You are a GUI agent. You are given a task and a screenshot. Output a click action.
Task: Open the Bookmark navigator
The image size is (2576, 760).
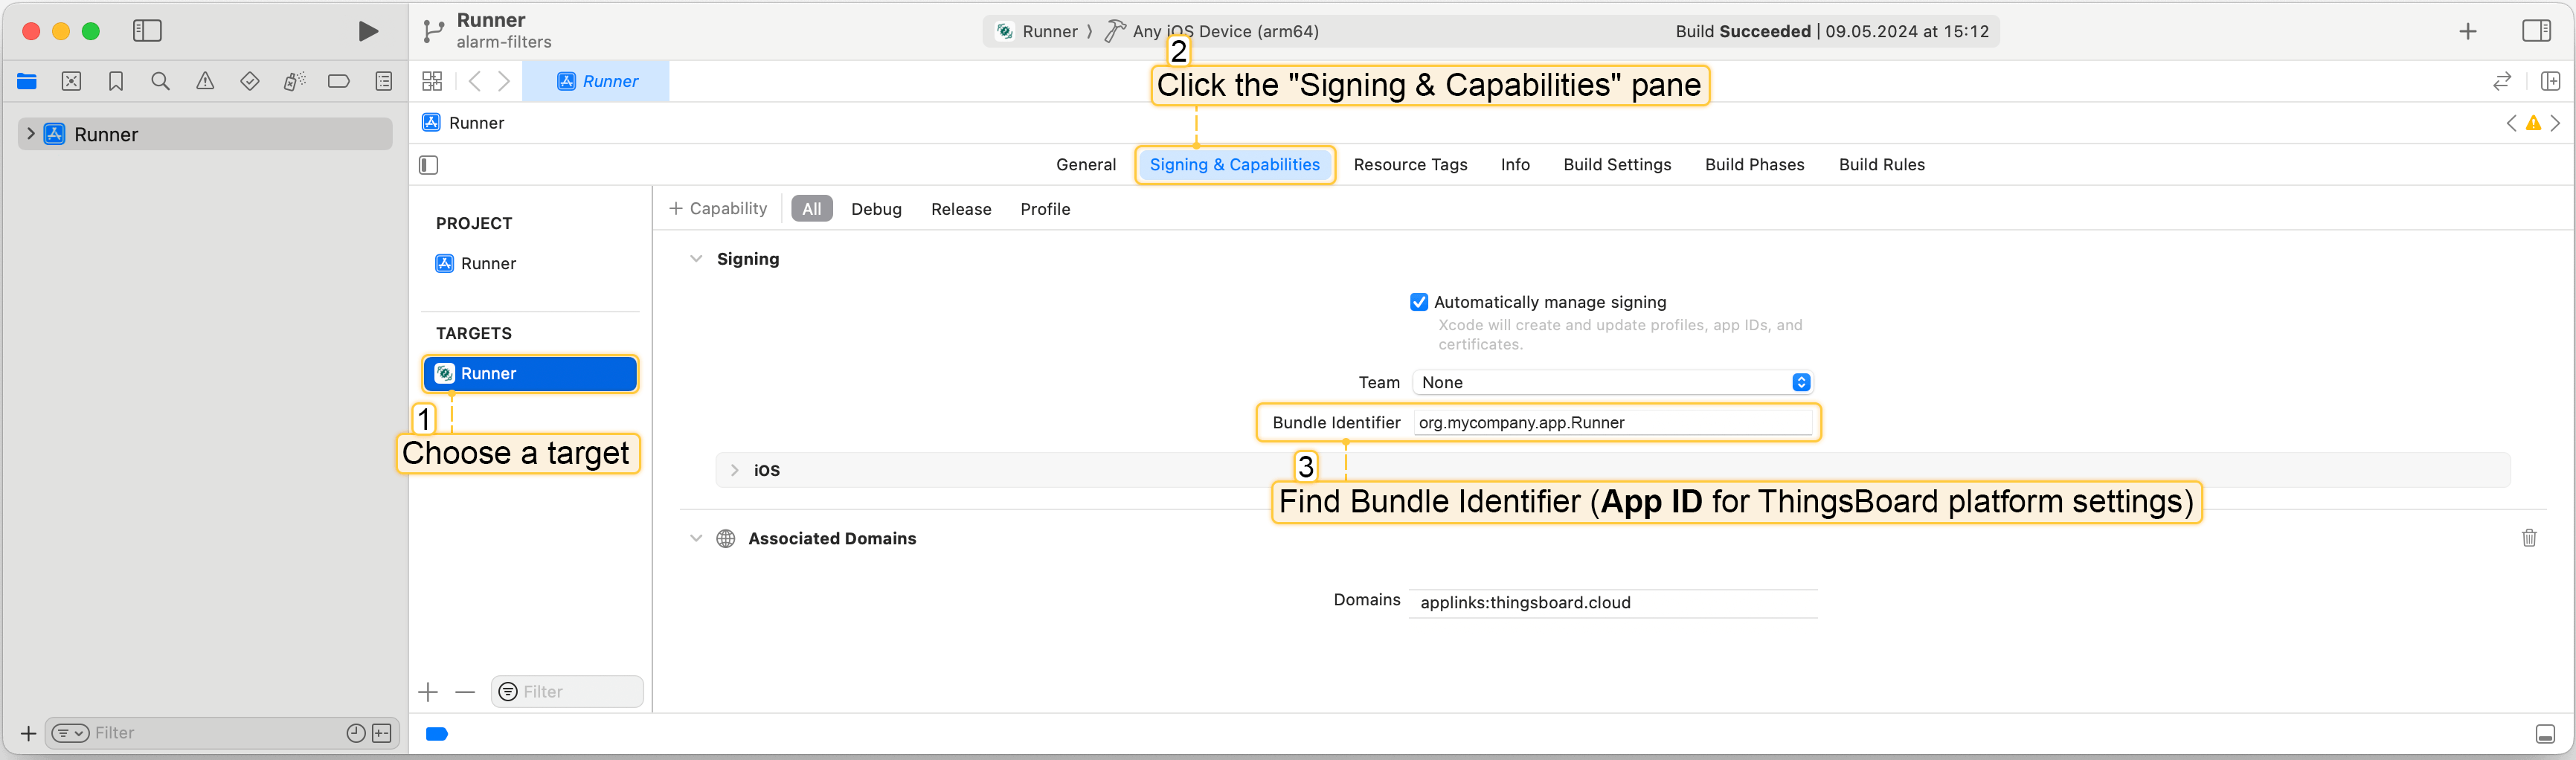[x=116, y=82]
